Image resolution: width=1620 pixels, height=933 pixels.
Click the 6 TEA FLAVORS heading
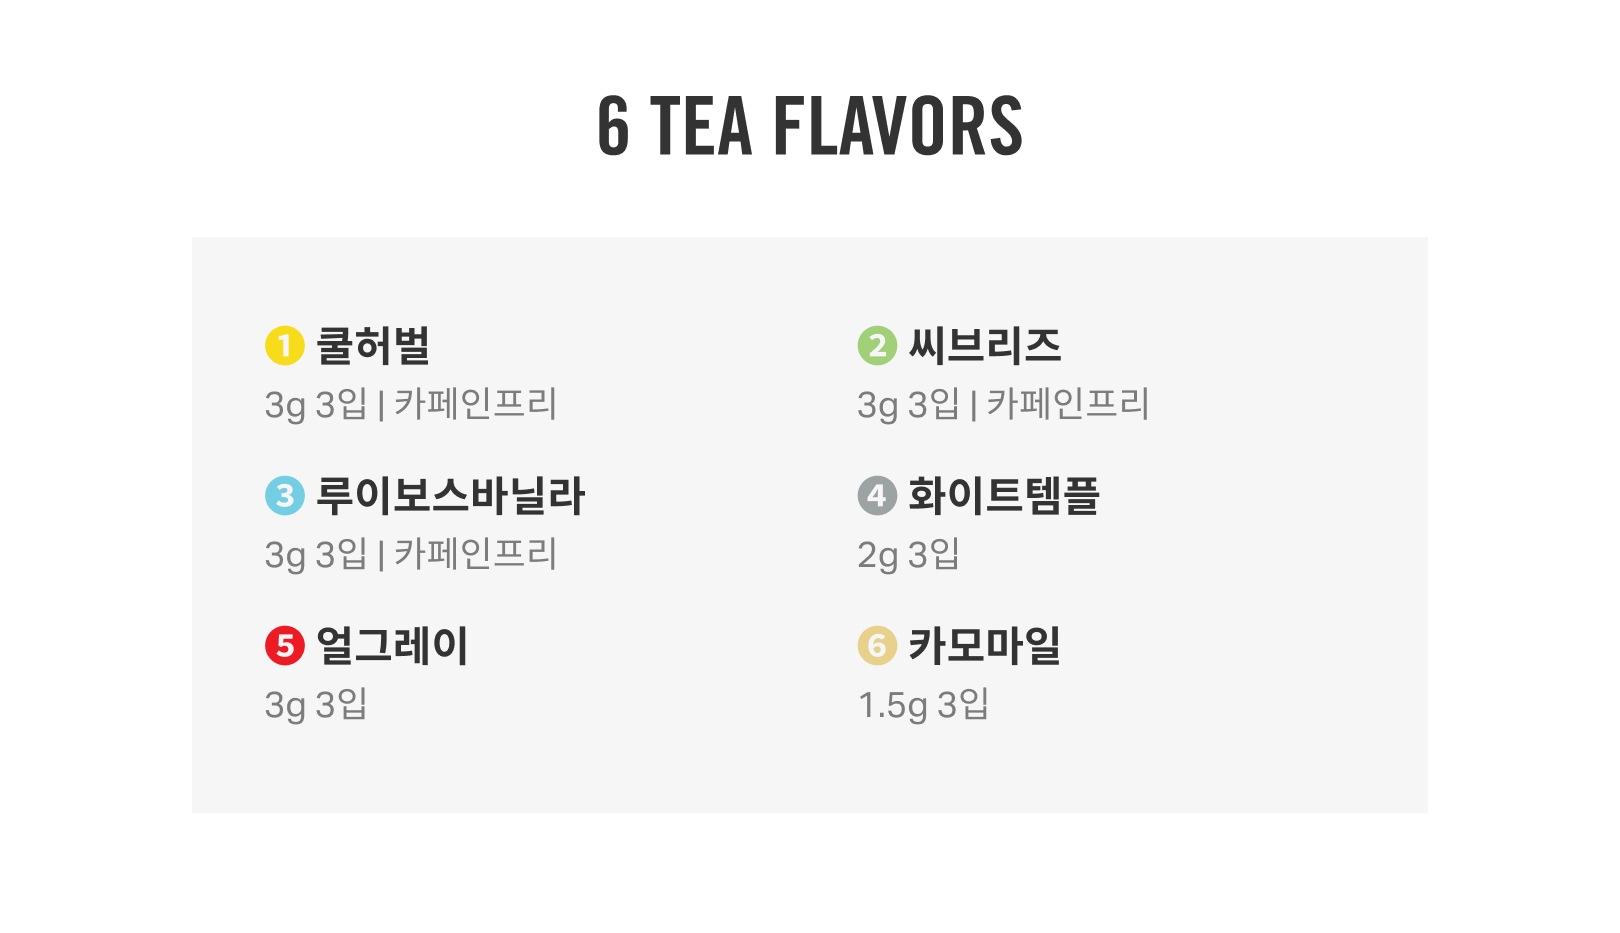pyautogui.click(x=810, y=126)
